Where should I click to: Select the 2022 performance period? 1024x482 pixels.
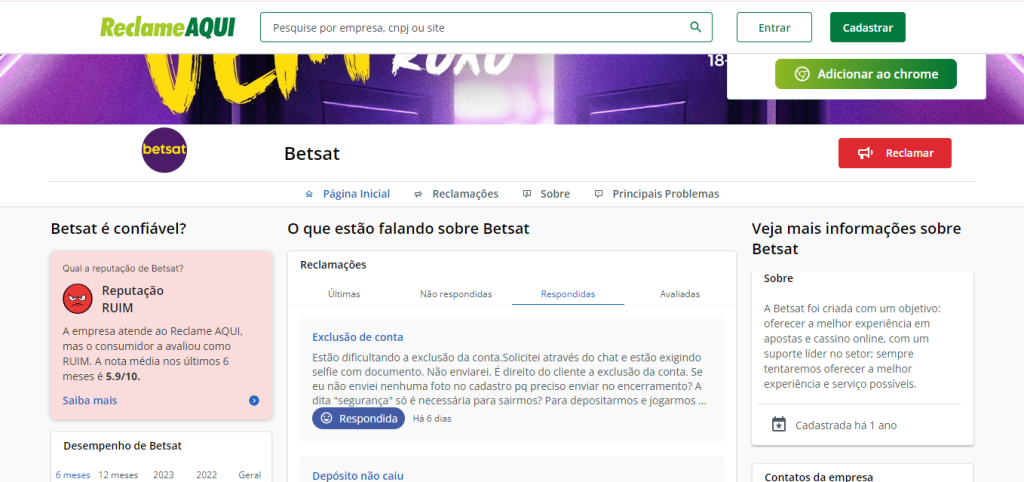pos(206,475)
